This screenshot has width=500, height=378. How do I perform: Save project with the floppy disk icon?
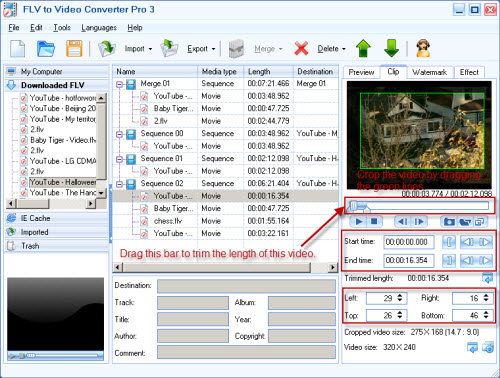click(x=74, y=49)
